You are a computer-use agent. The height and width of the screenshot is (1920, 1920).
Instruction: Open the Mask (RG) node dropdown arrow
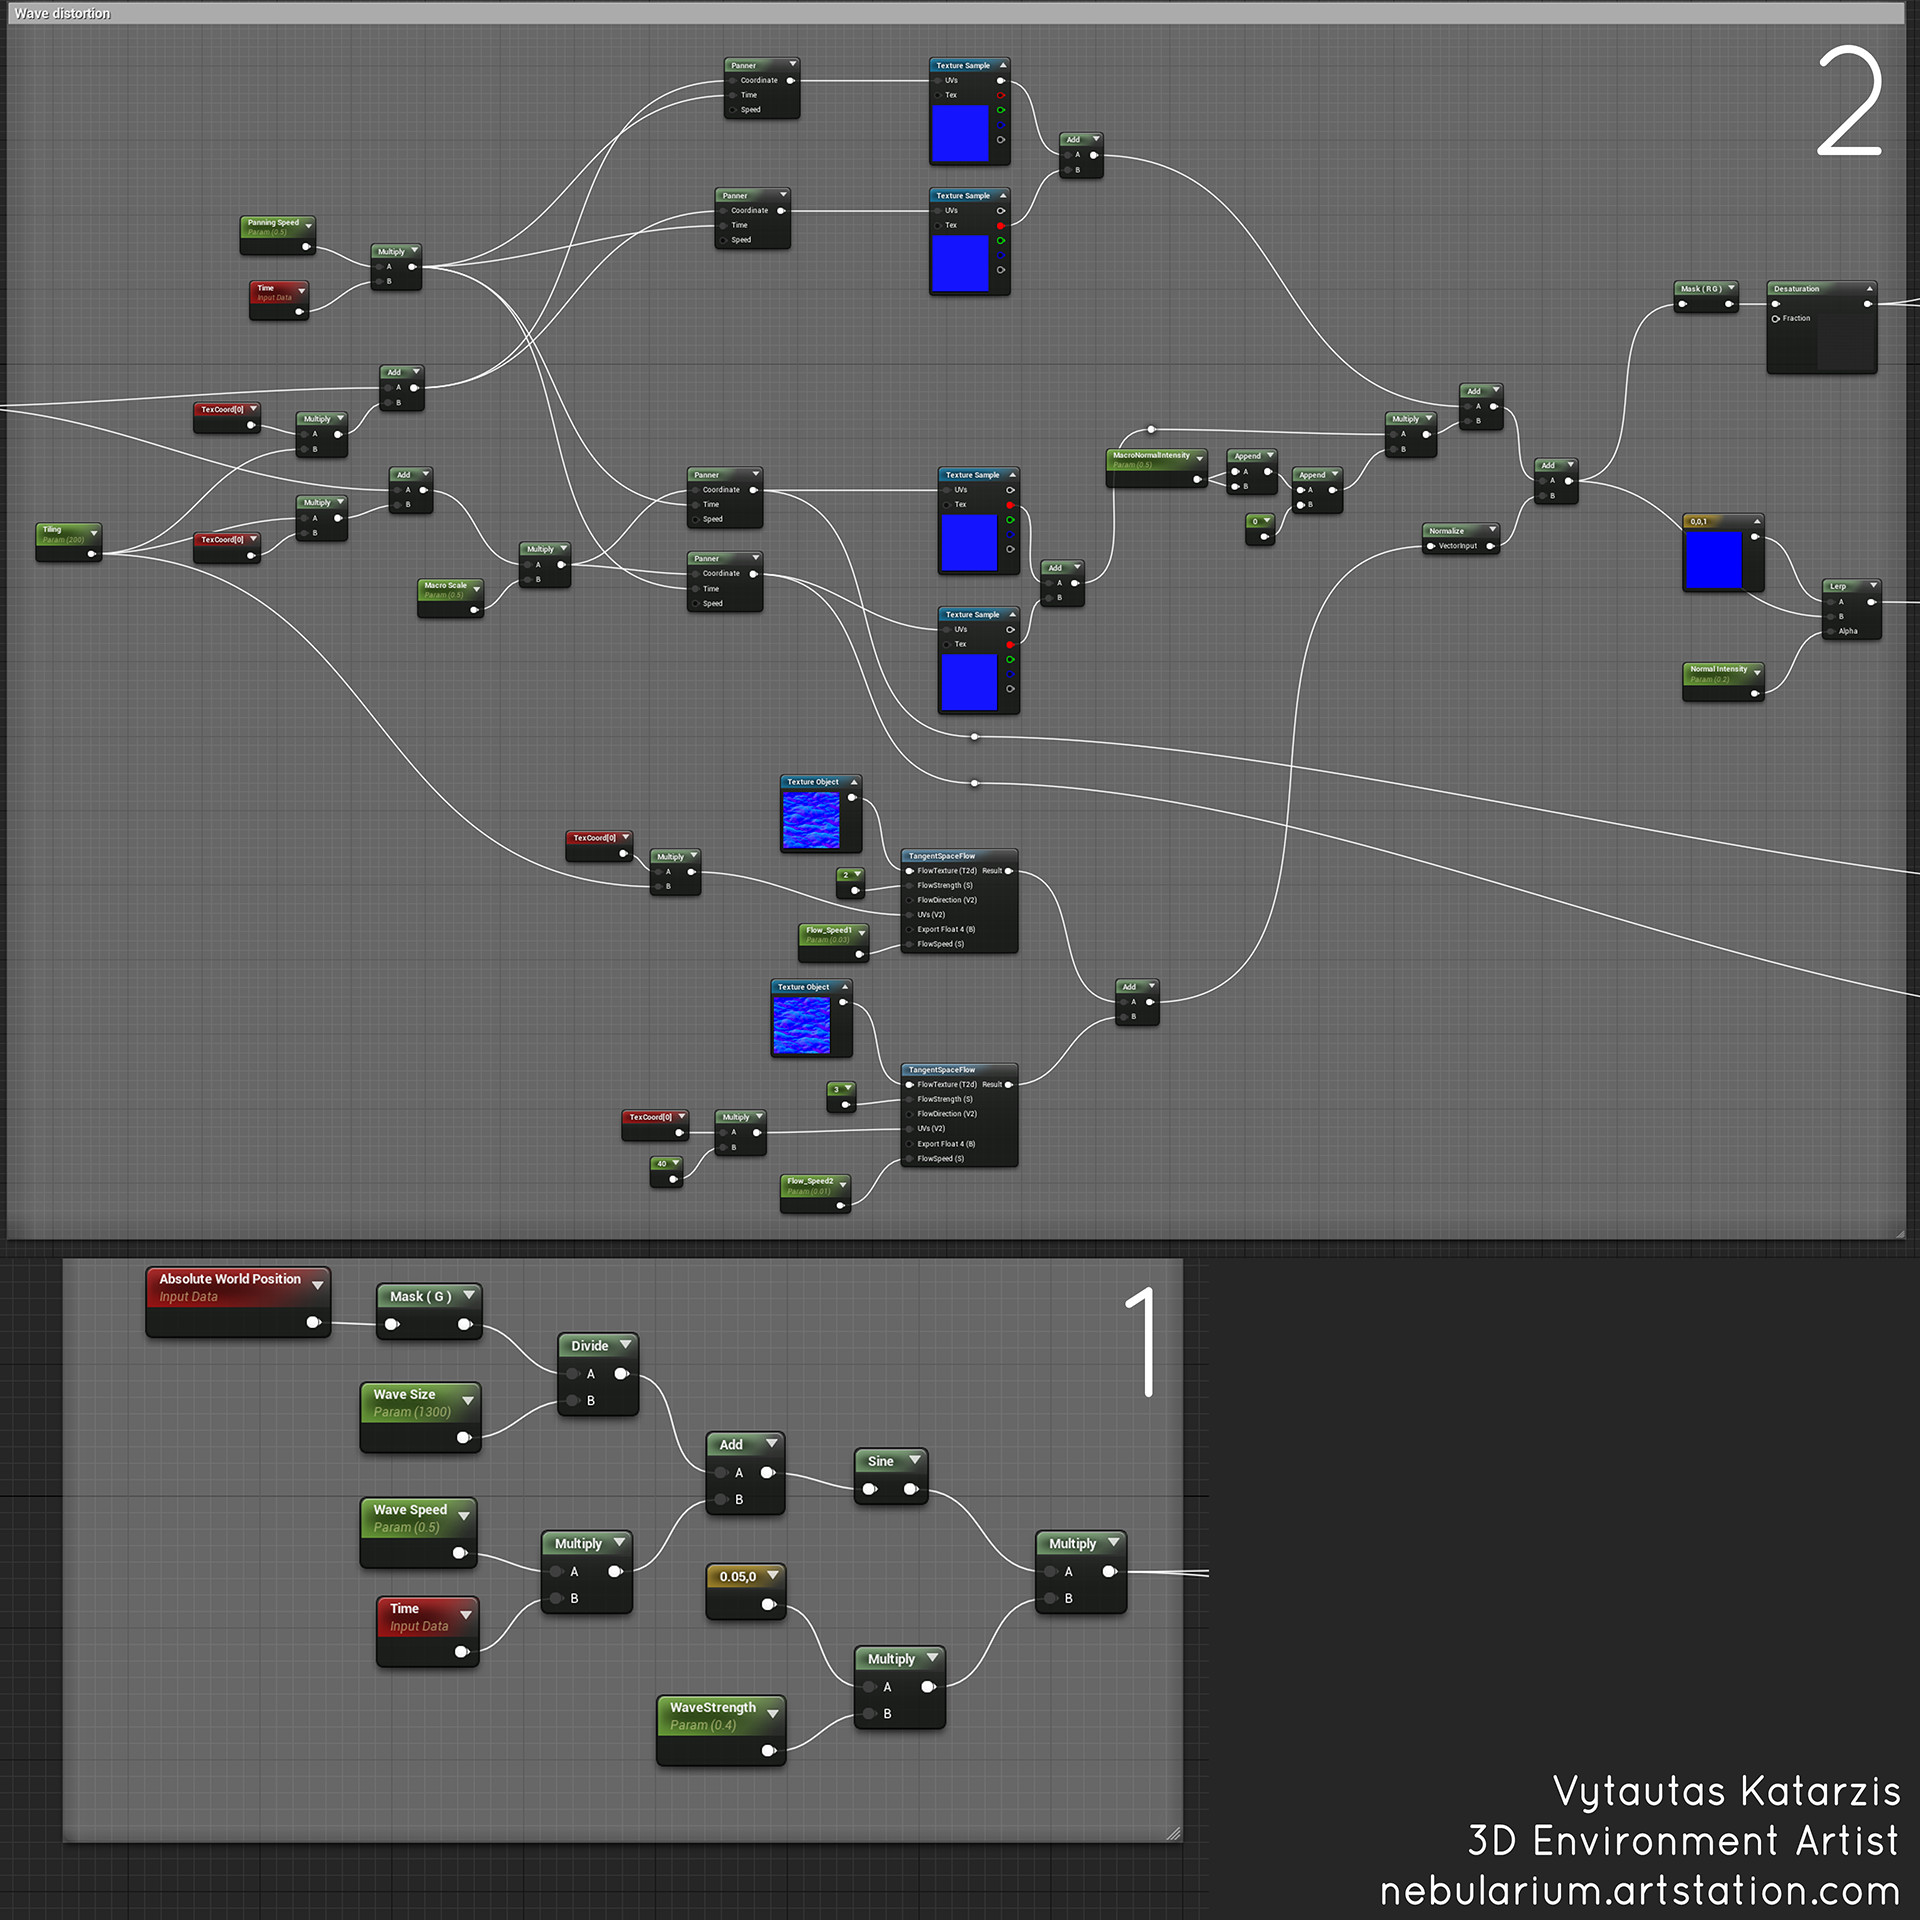pyautogui.click(x=1731, y=288)
